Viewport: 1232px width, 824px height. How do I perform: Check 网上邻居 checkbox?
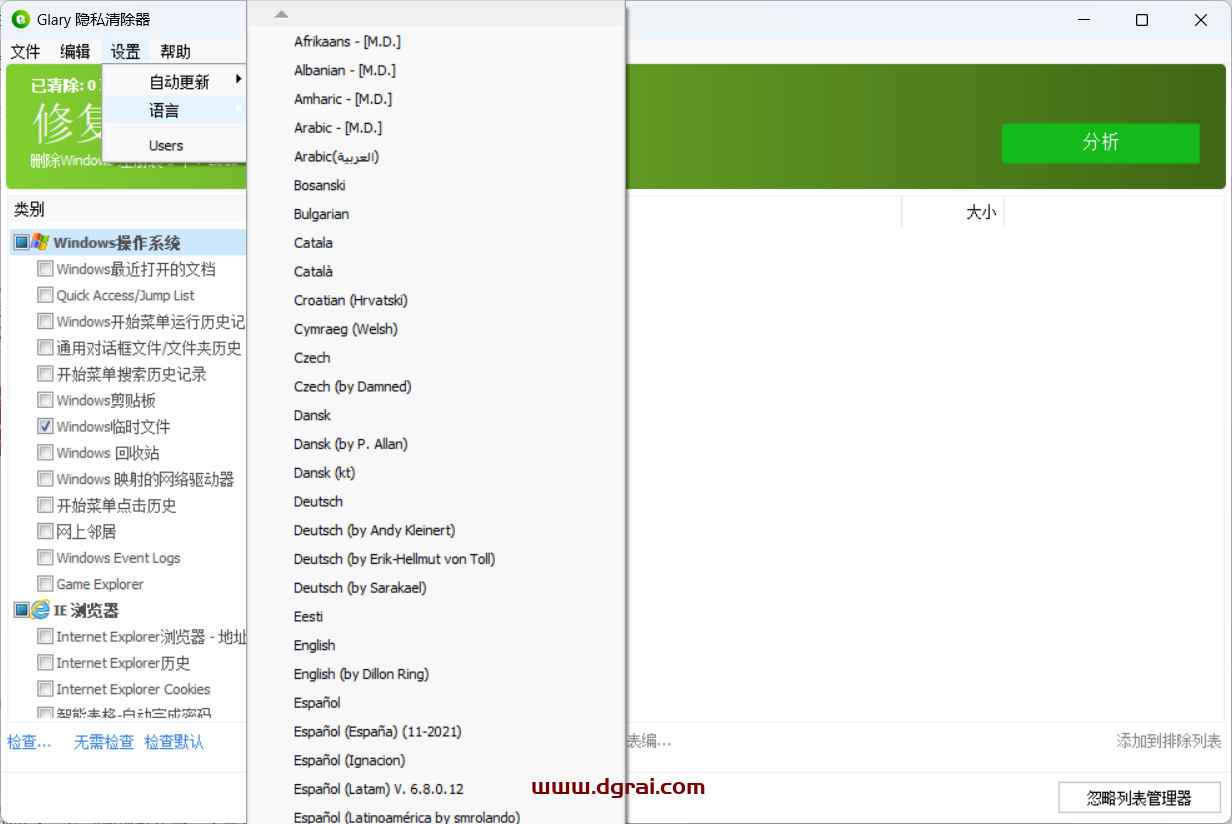tap(45, 531)
